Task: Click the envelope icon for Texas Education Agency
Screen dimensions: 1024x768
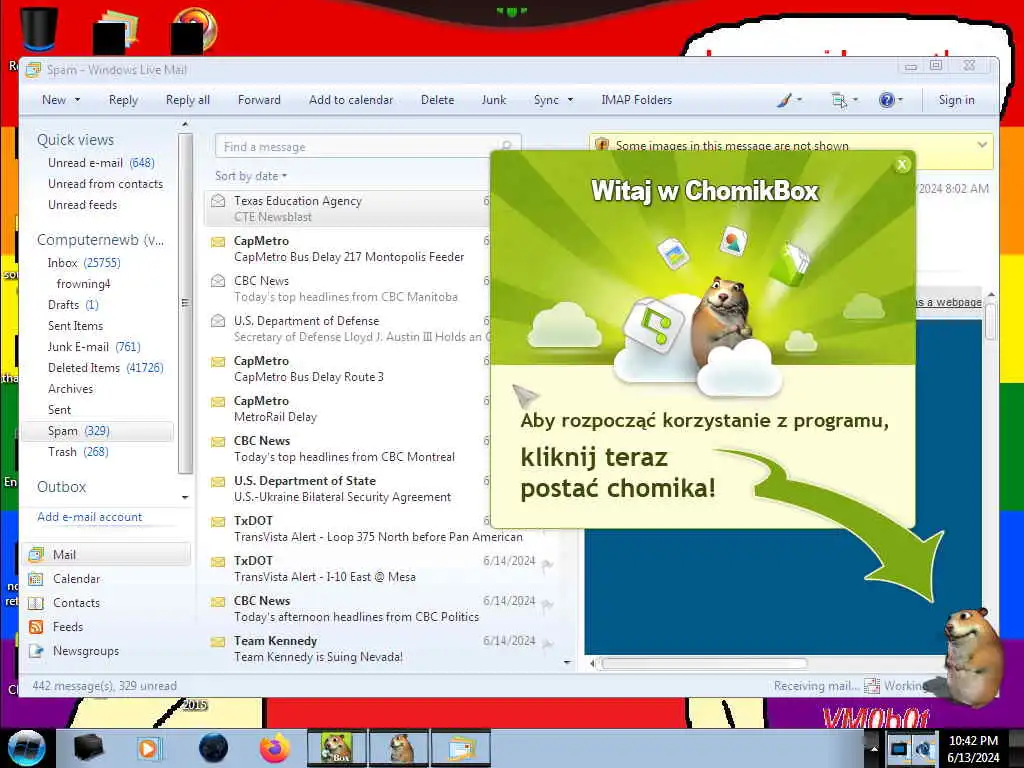Action: 218,201
